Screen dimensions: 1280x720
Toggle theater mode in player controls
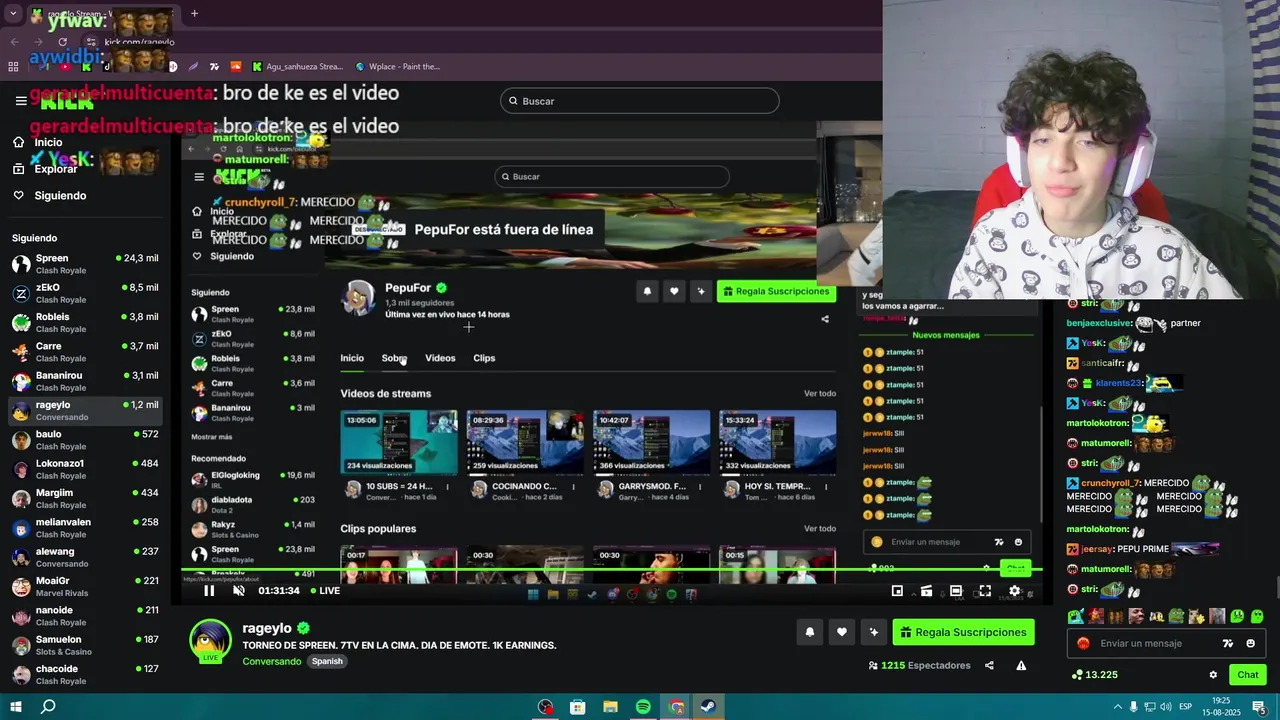[x=956, y=591]
